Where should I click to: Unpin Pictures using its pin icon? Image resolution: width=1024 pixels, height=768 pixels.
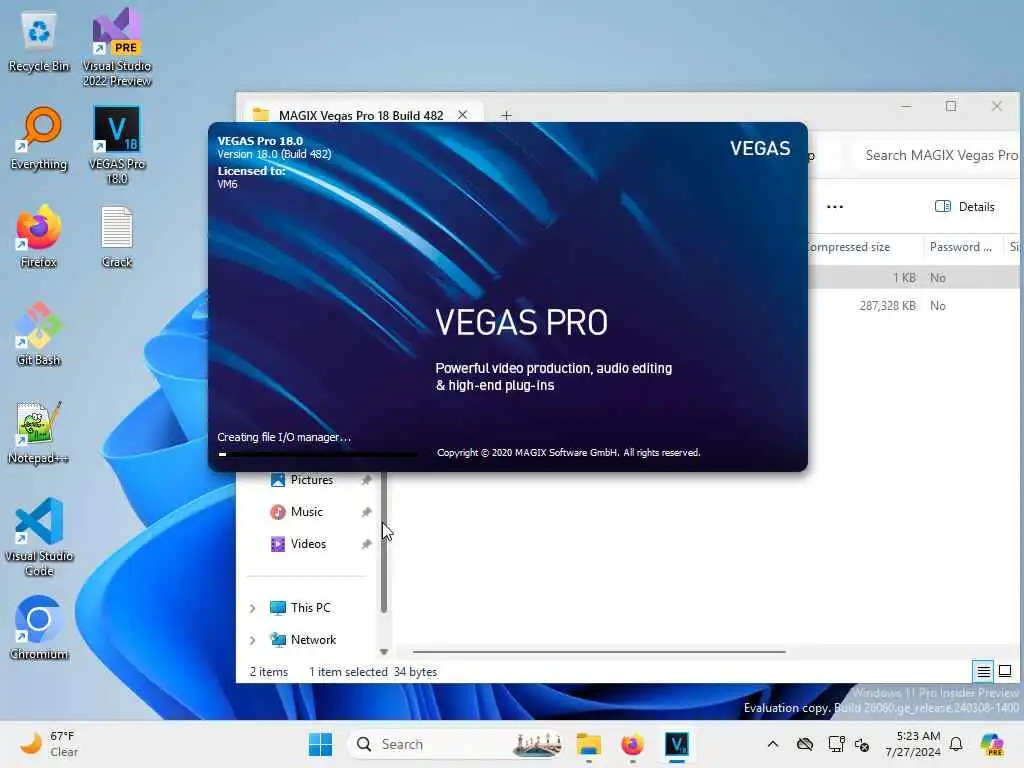click(x=366, y=480)
